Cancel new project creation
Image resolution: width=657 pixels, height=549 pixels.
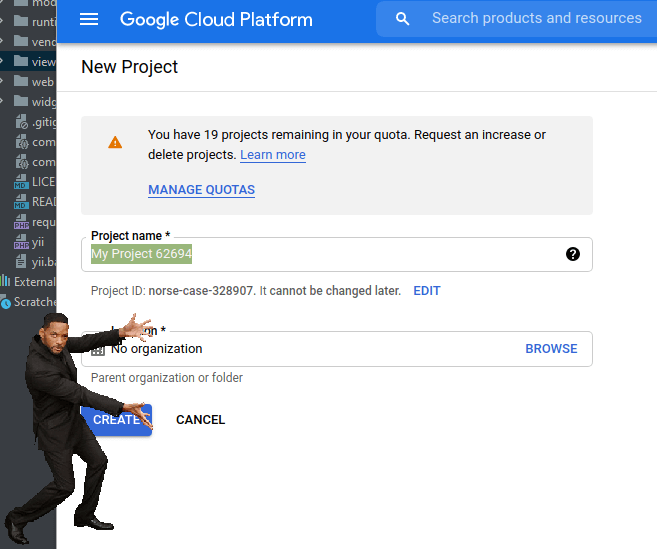tap(200, 420)
